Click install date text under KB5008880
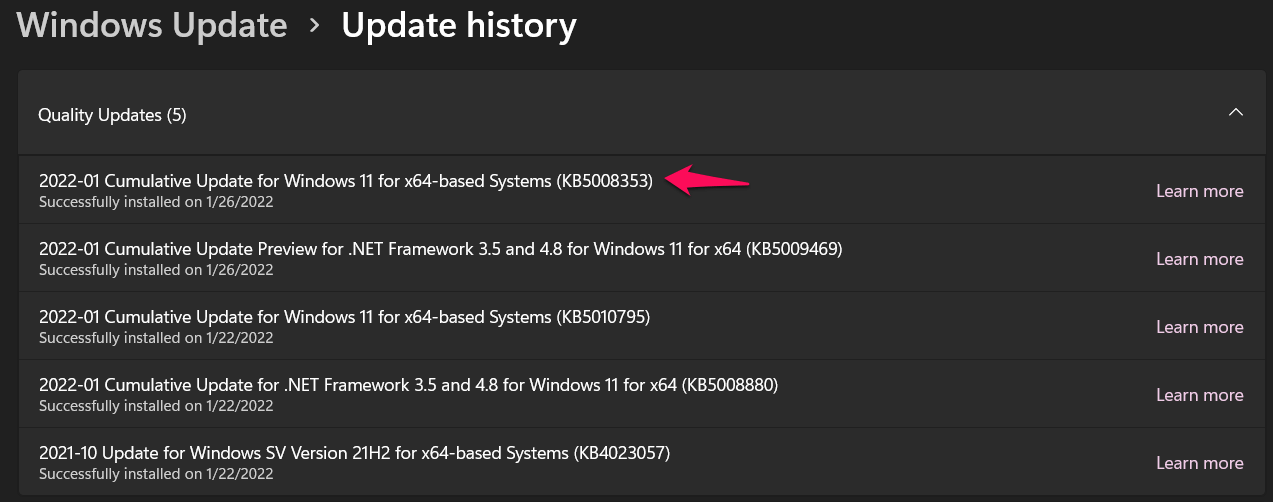 (156, 406)
